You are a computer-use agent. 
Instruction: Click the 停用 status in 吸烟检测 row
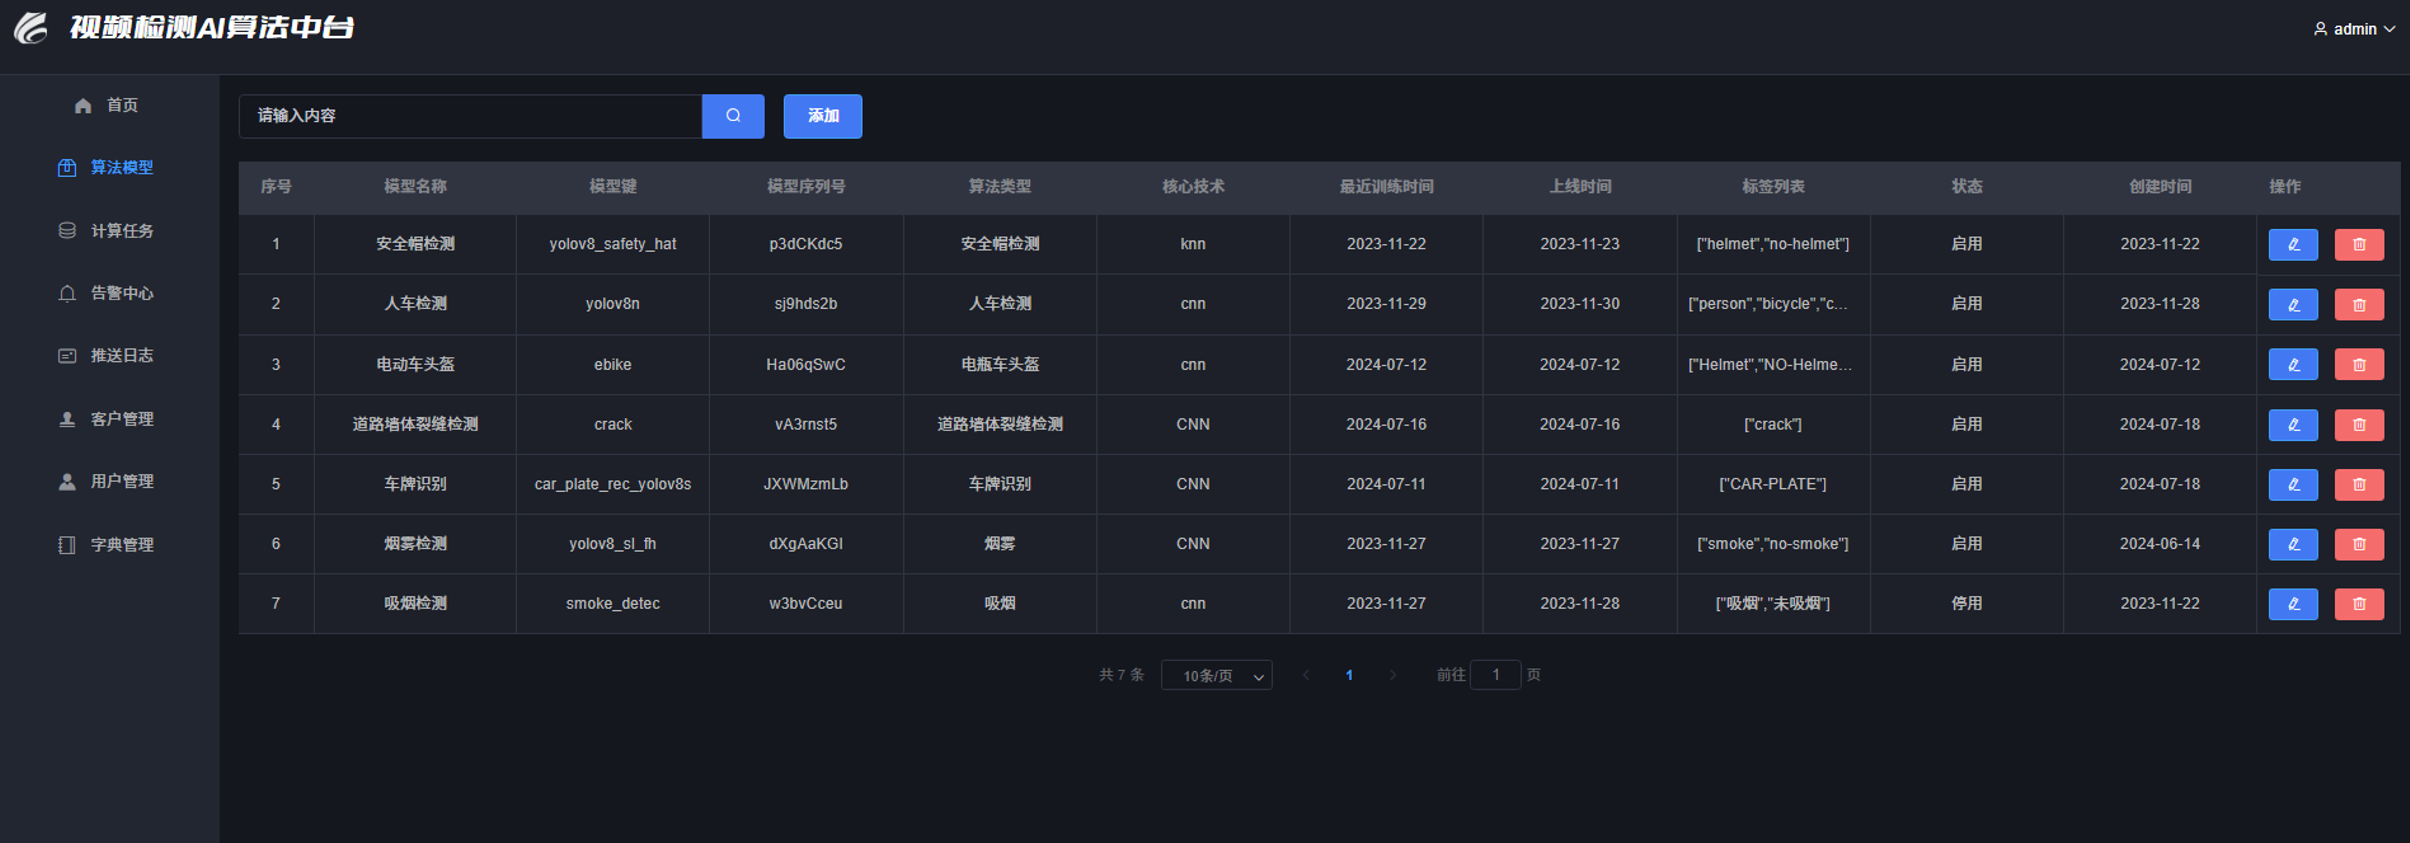click(x=1966, y=604)
